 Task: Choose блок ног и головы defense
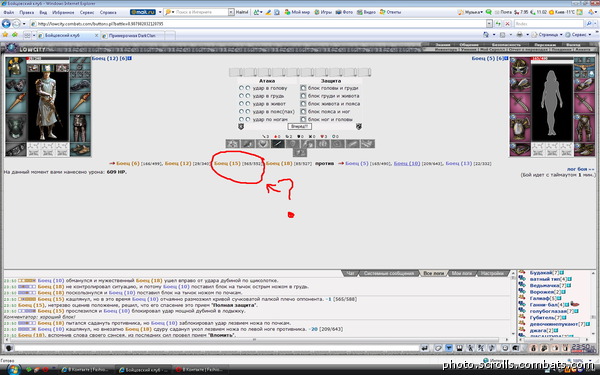pos(303,119)
